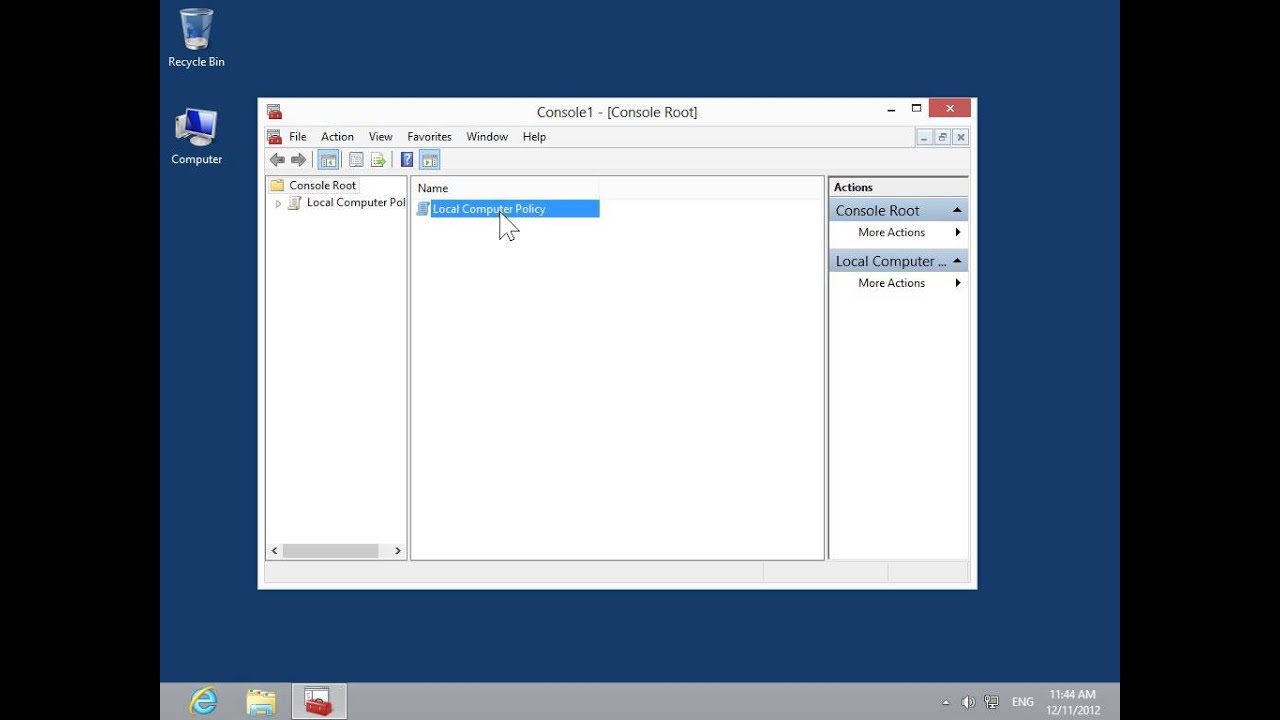Open More Actions under Console Root
This screenshot has width=1280, height=720.
891,232
